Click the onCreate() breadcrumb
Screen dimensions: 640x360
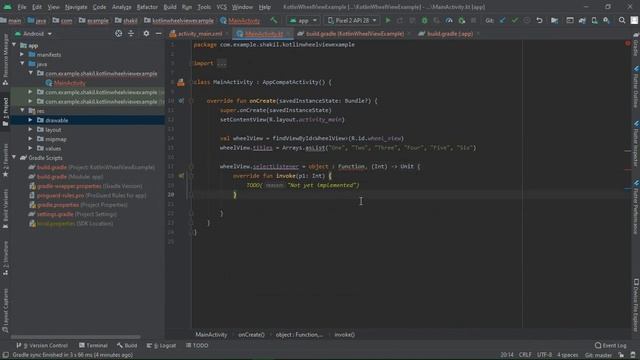(x=251, y=335)
